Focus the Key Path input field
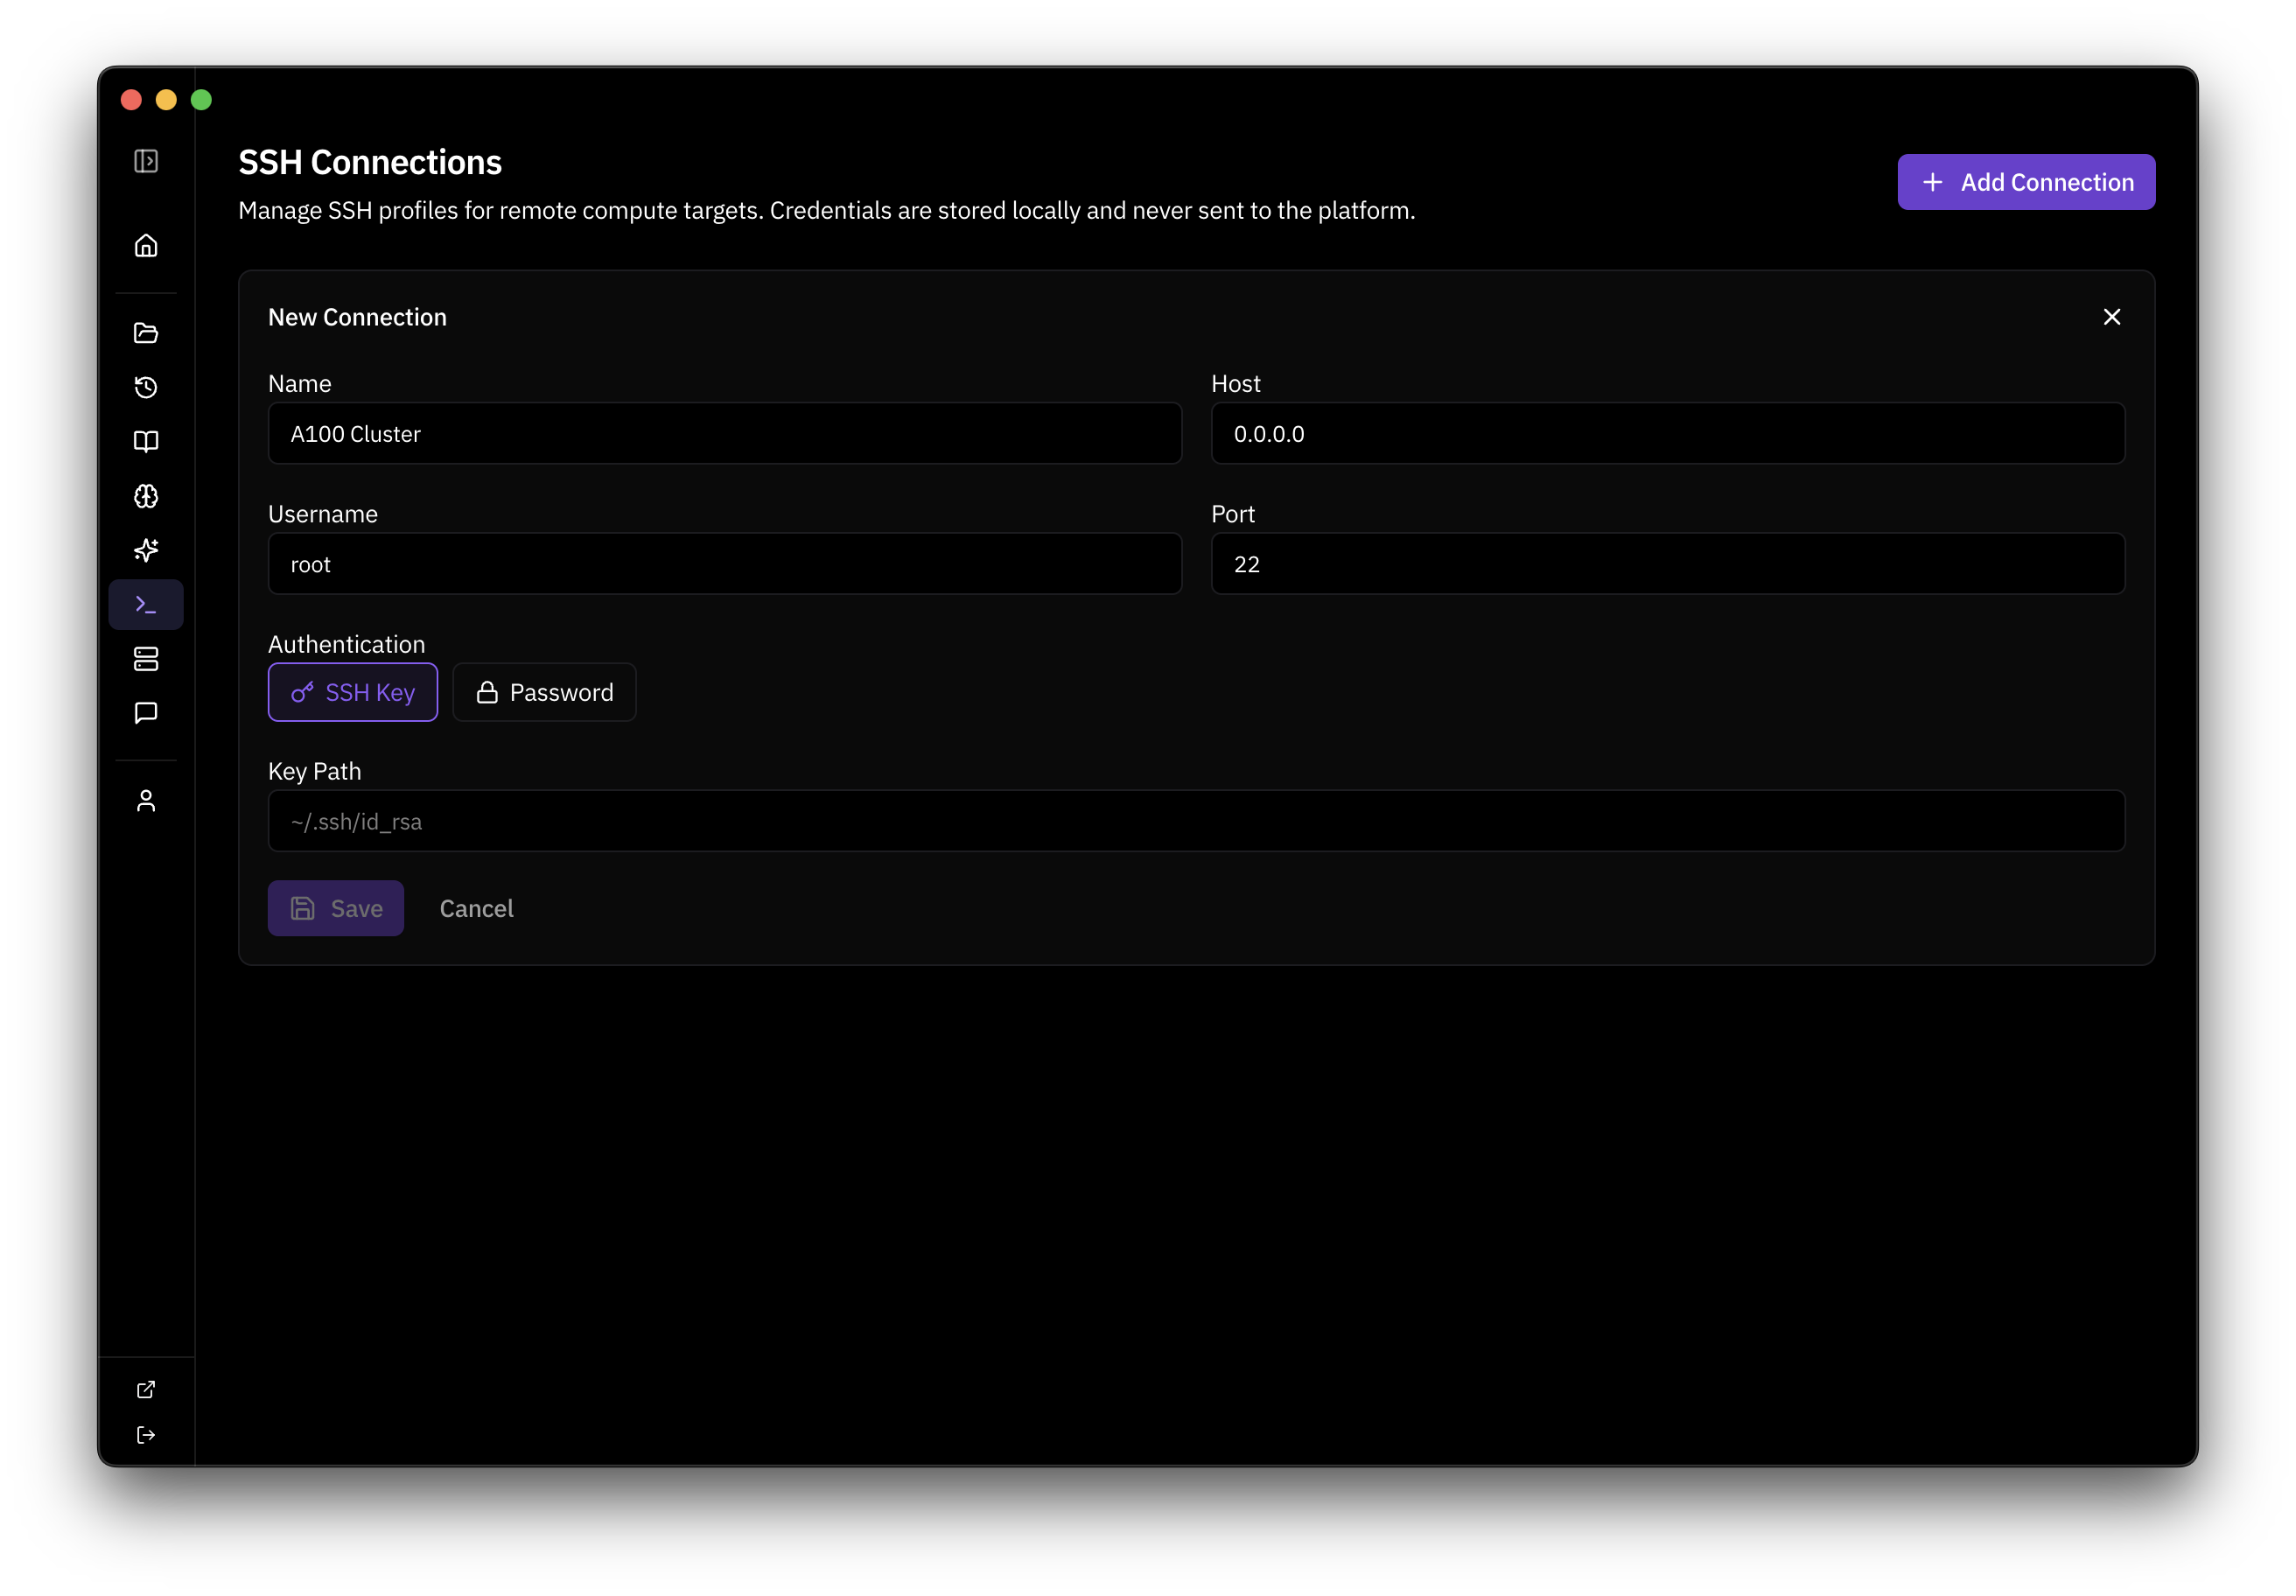The image size is (2296, 1596). tap(1196, 821)
